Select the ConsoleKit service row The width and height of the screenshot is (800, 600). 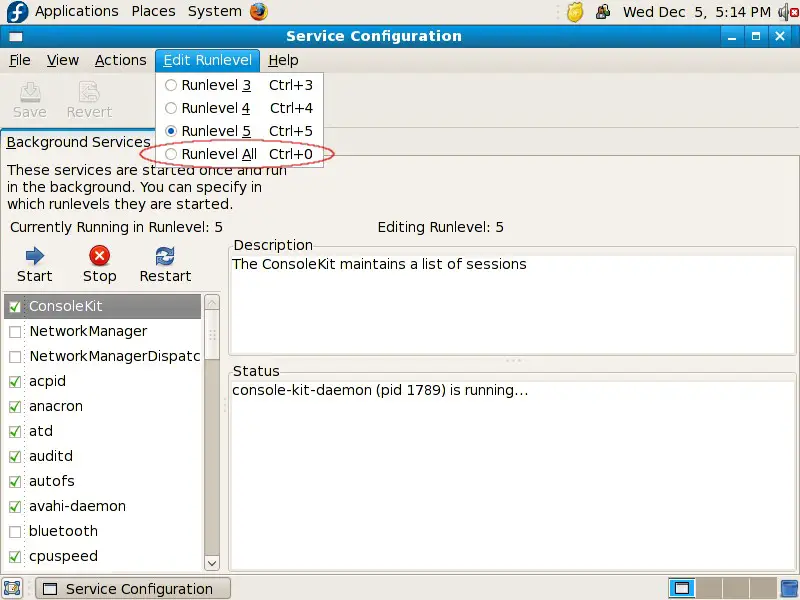pyautogui.click(x=103, y=306)
